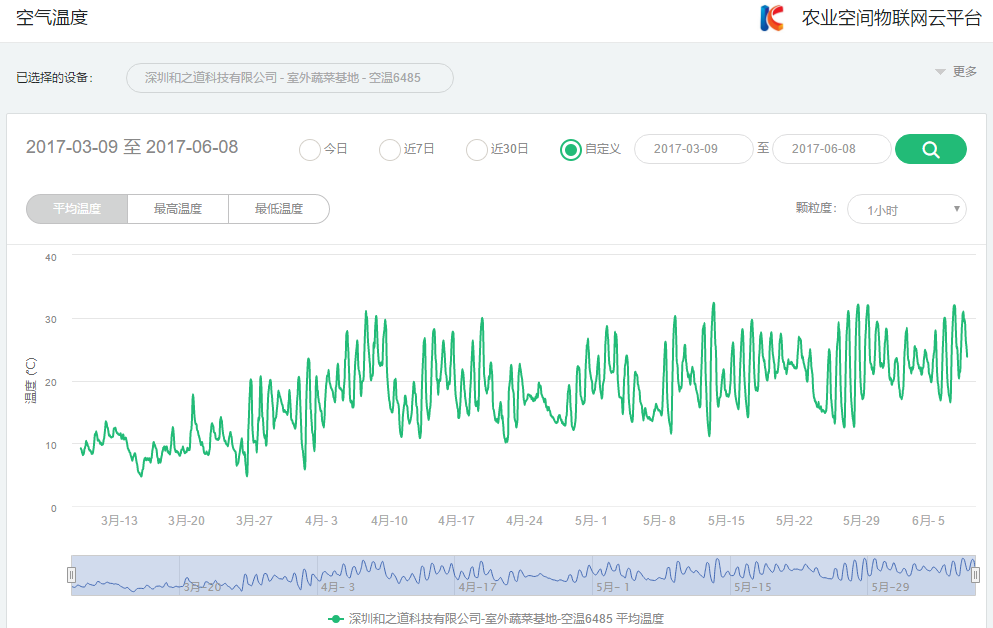The image size is (993, 628).
Task: Click the dropdown arrow icon inside the 1小时 granularity selector
Action: pos(957,208)
